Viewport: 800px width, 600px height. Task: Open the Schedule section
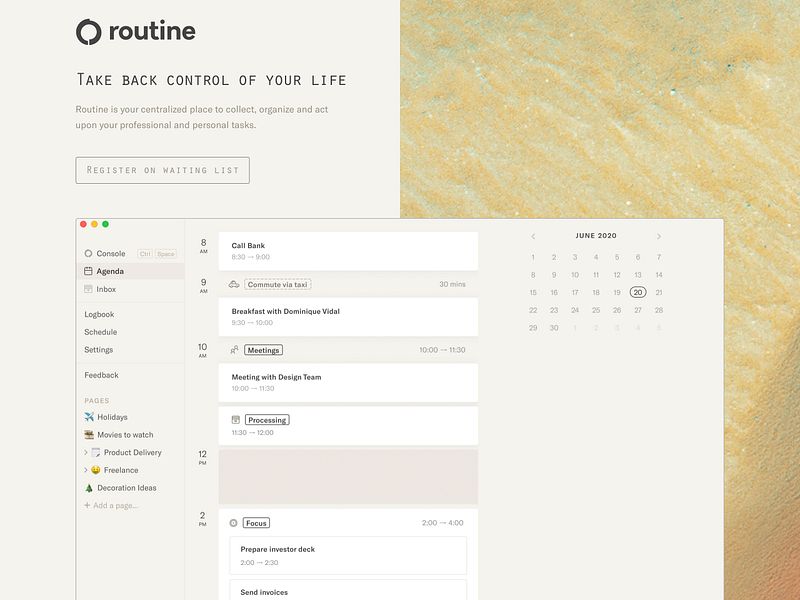click(101, 332)
